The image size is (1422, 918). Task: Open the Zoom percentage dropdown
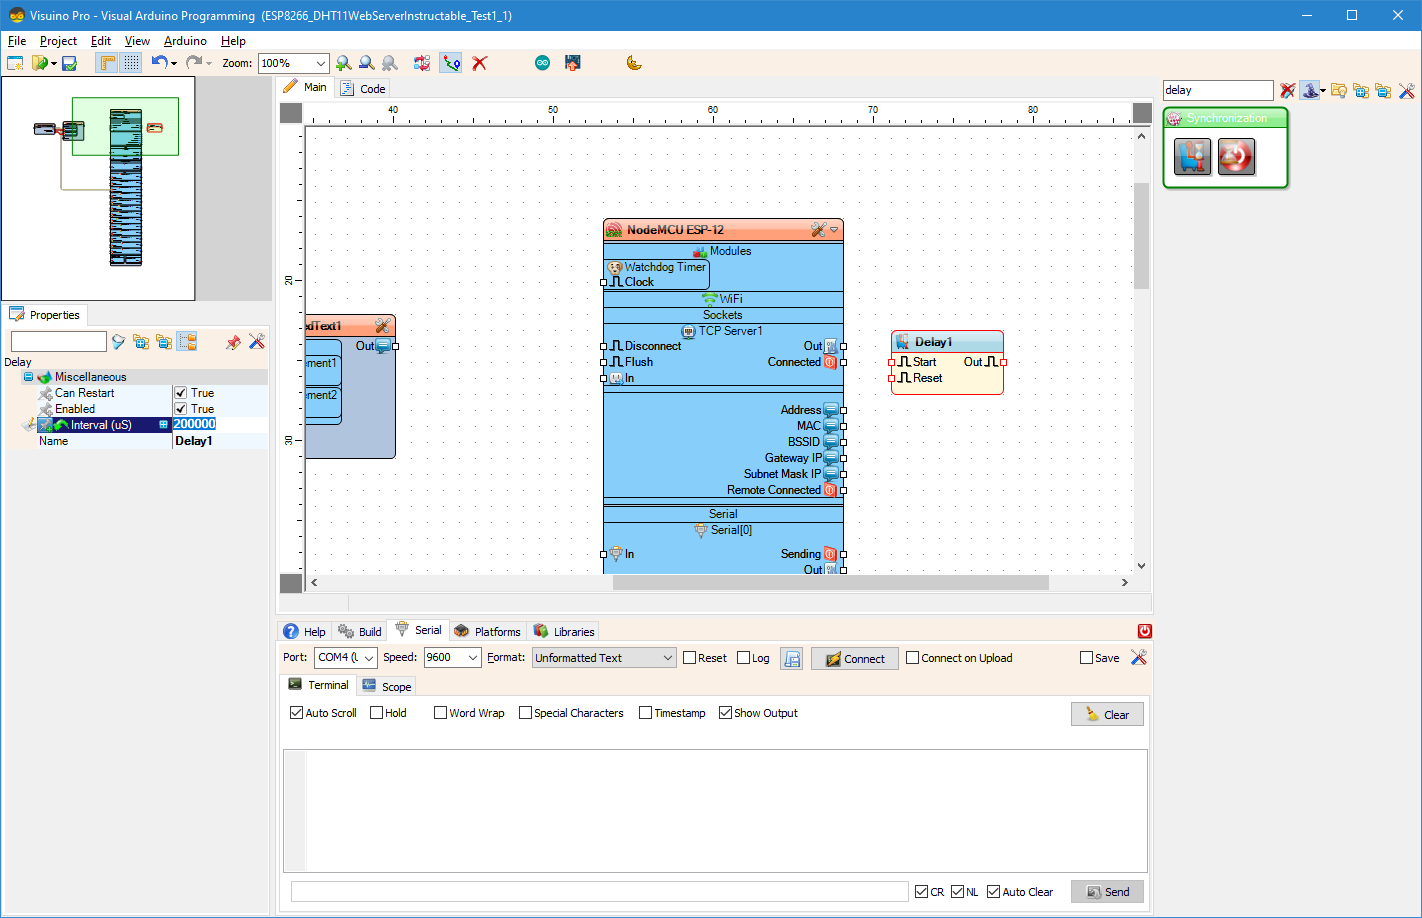(320, 63)
